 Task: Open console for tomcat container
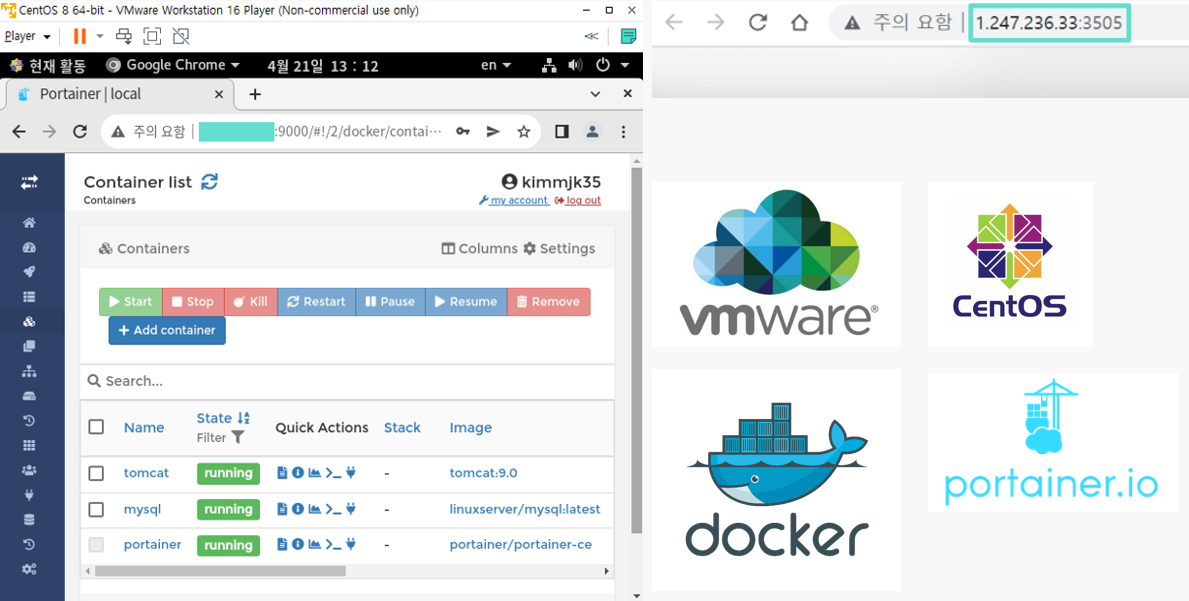pos(333,473)
